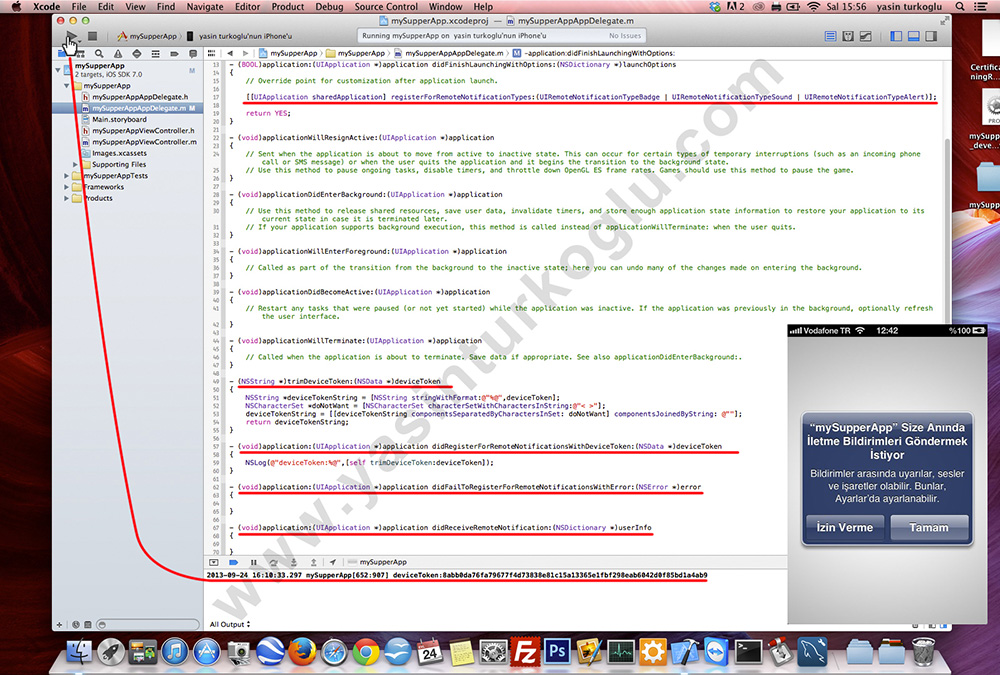Expand the mySupperAppTests group
Image resolution: width=1000 pixels, height=675 pixels.
[x=66, y=175]
